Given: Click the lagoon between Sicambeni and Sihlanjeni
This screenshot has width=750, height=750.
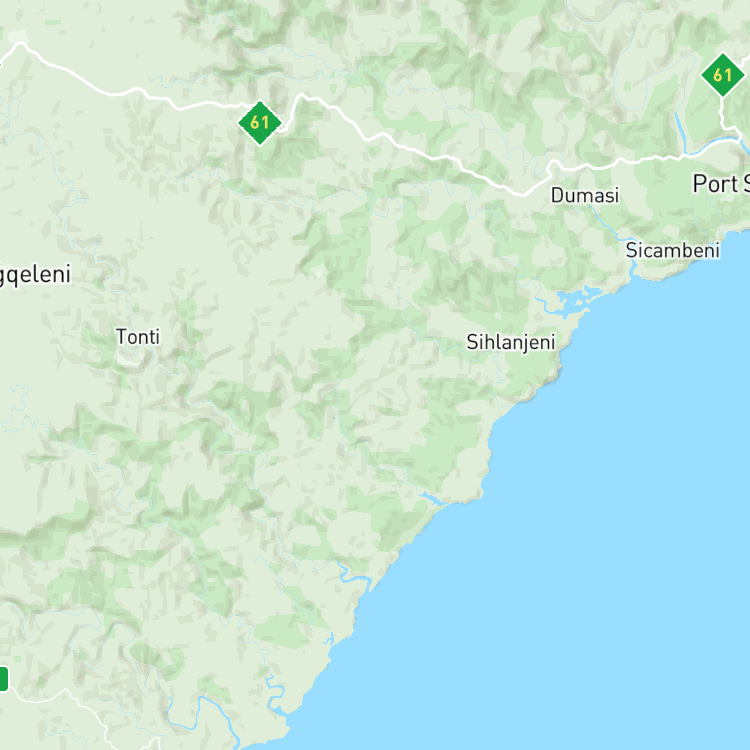Looking at the screenshot, I should click(x=572, y=300).
